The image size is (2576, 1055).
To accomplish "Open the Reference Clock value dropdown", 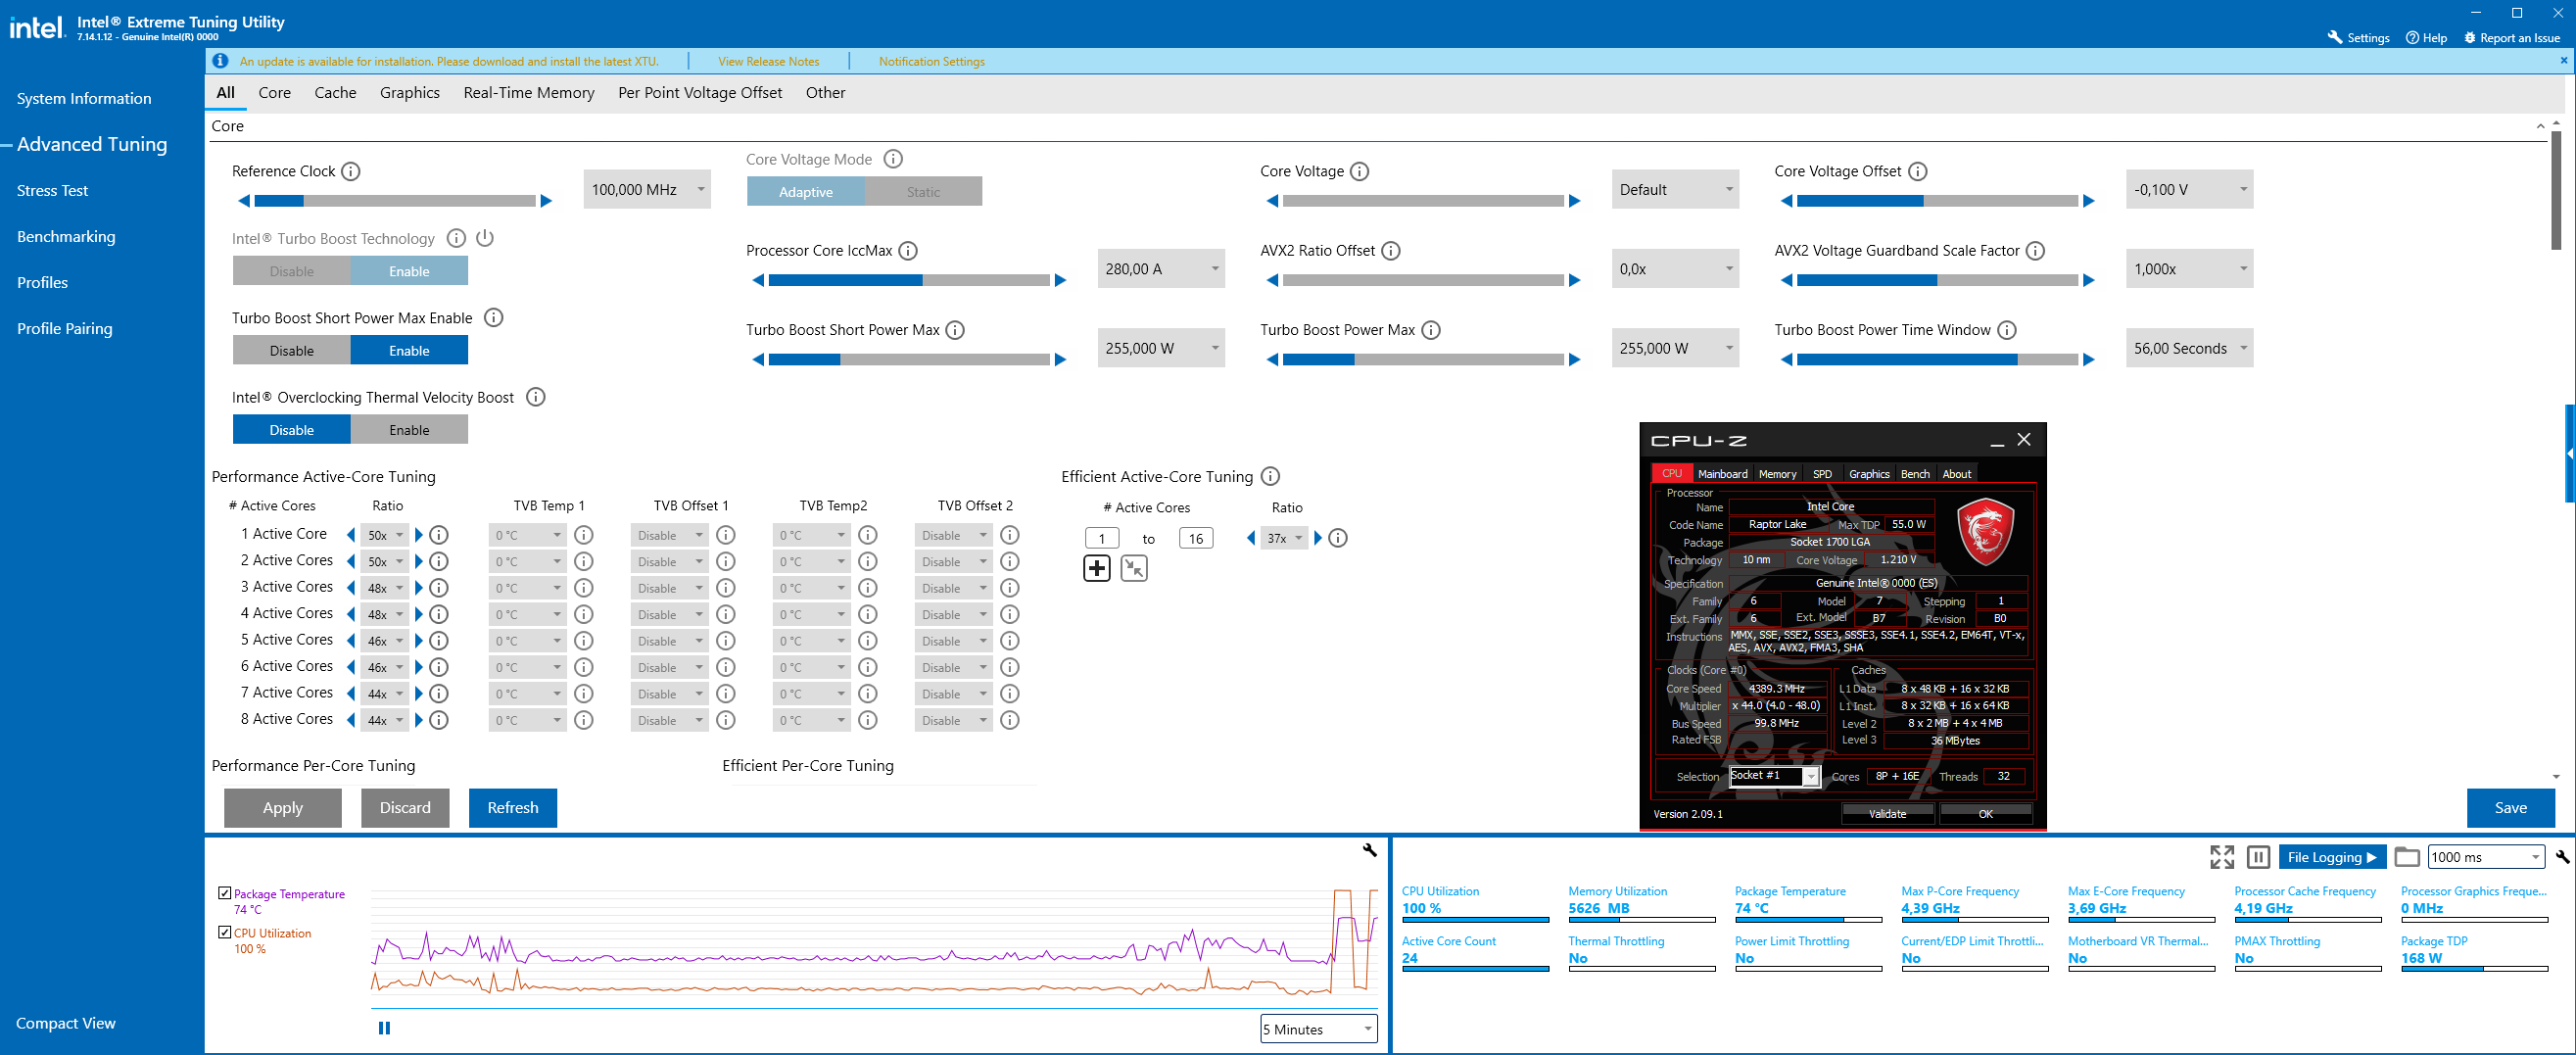I will point(647,189).
